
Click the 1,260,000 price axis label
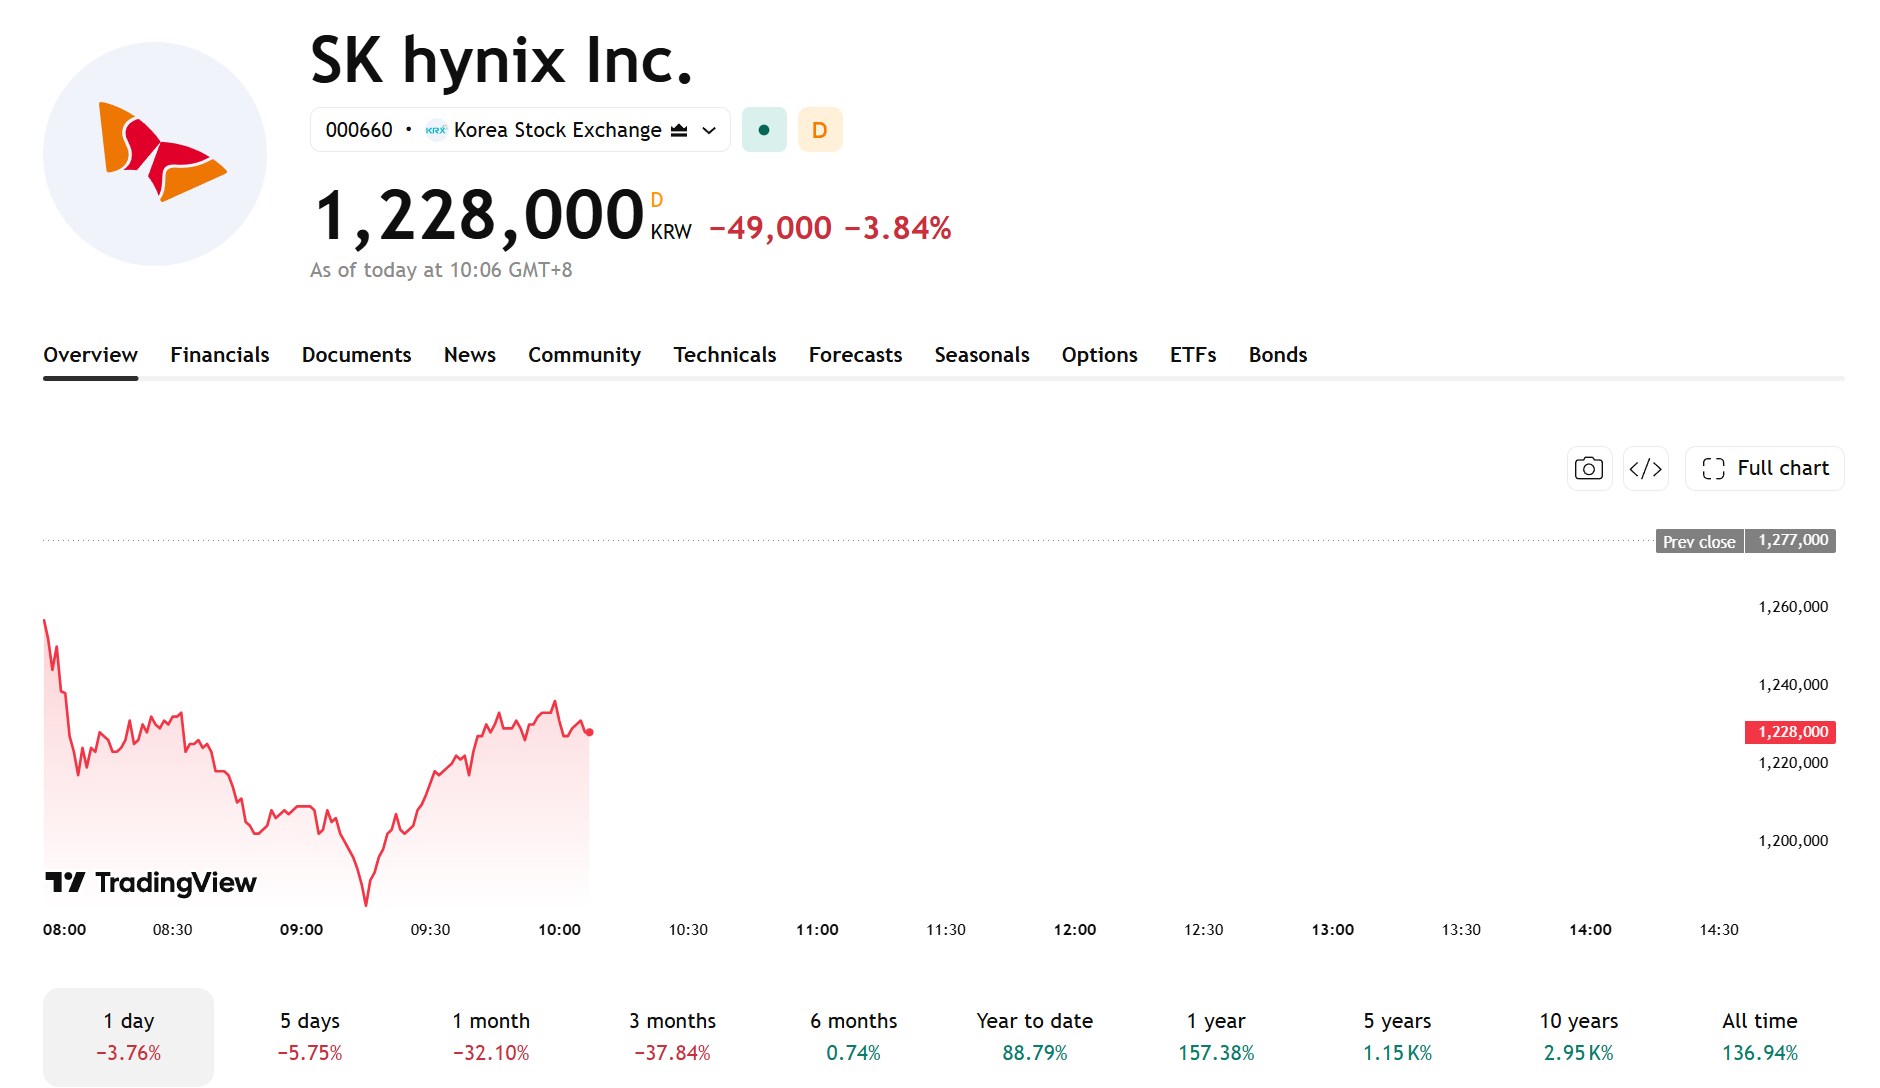pos(1793,607)
